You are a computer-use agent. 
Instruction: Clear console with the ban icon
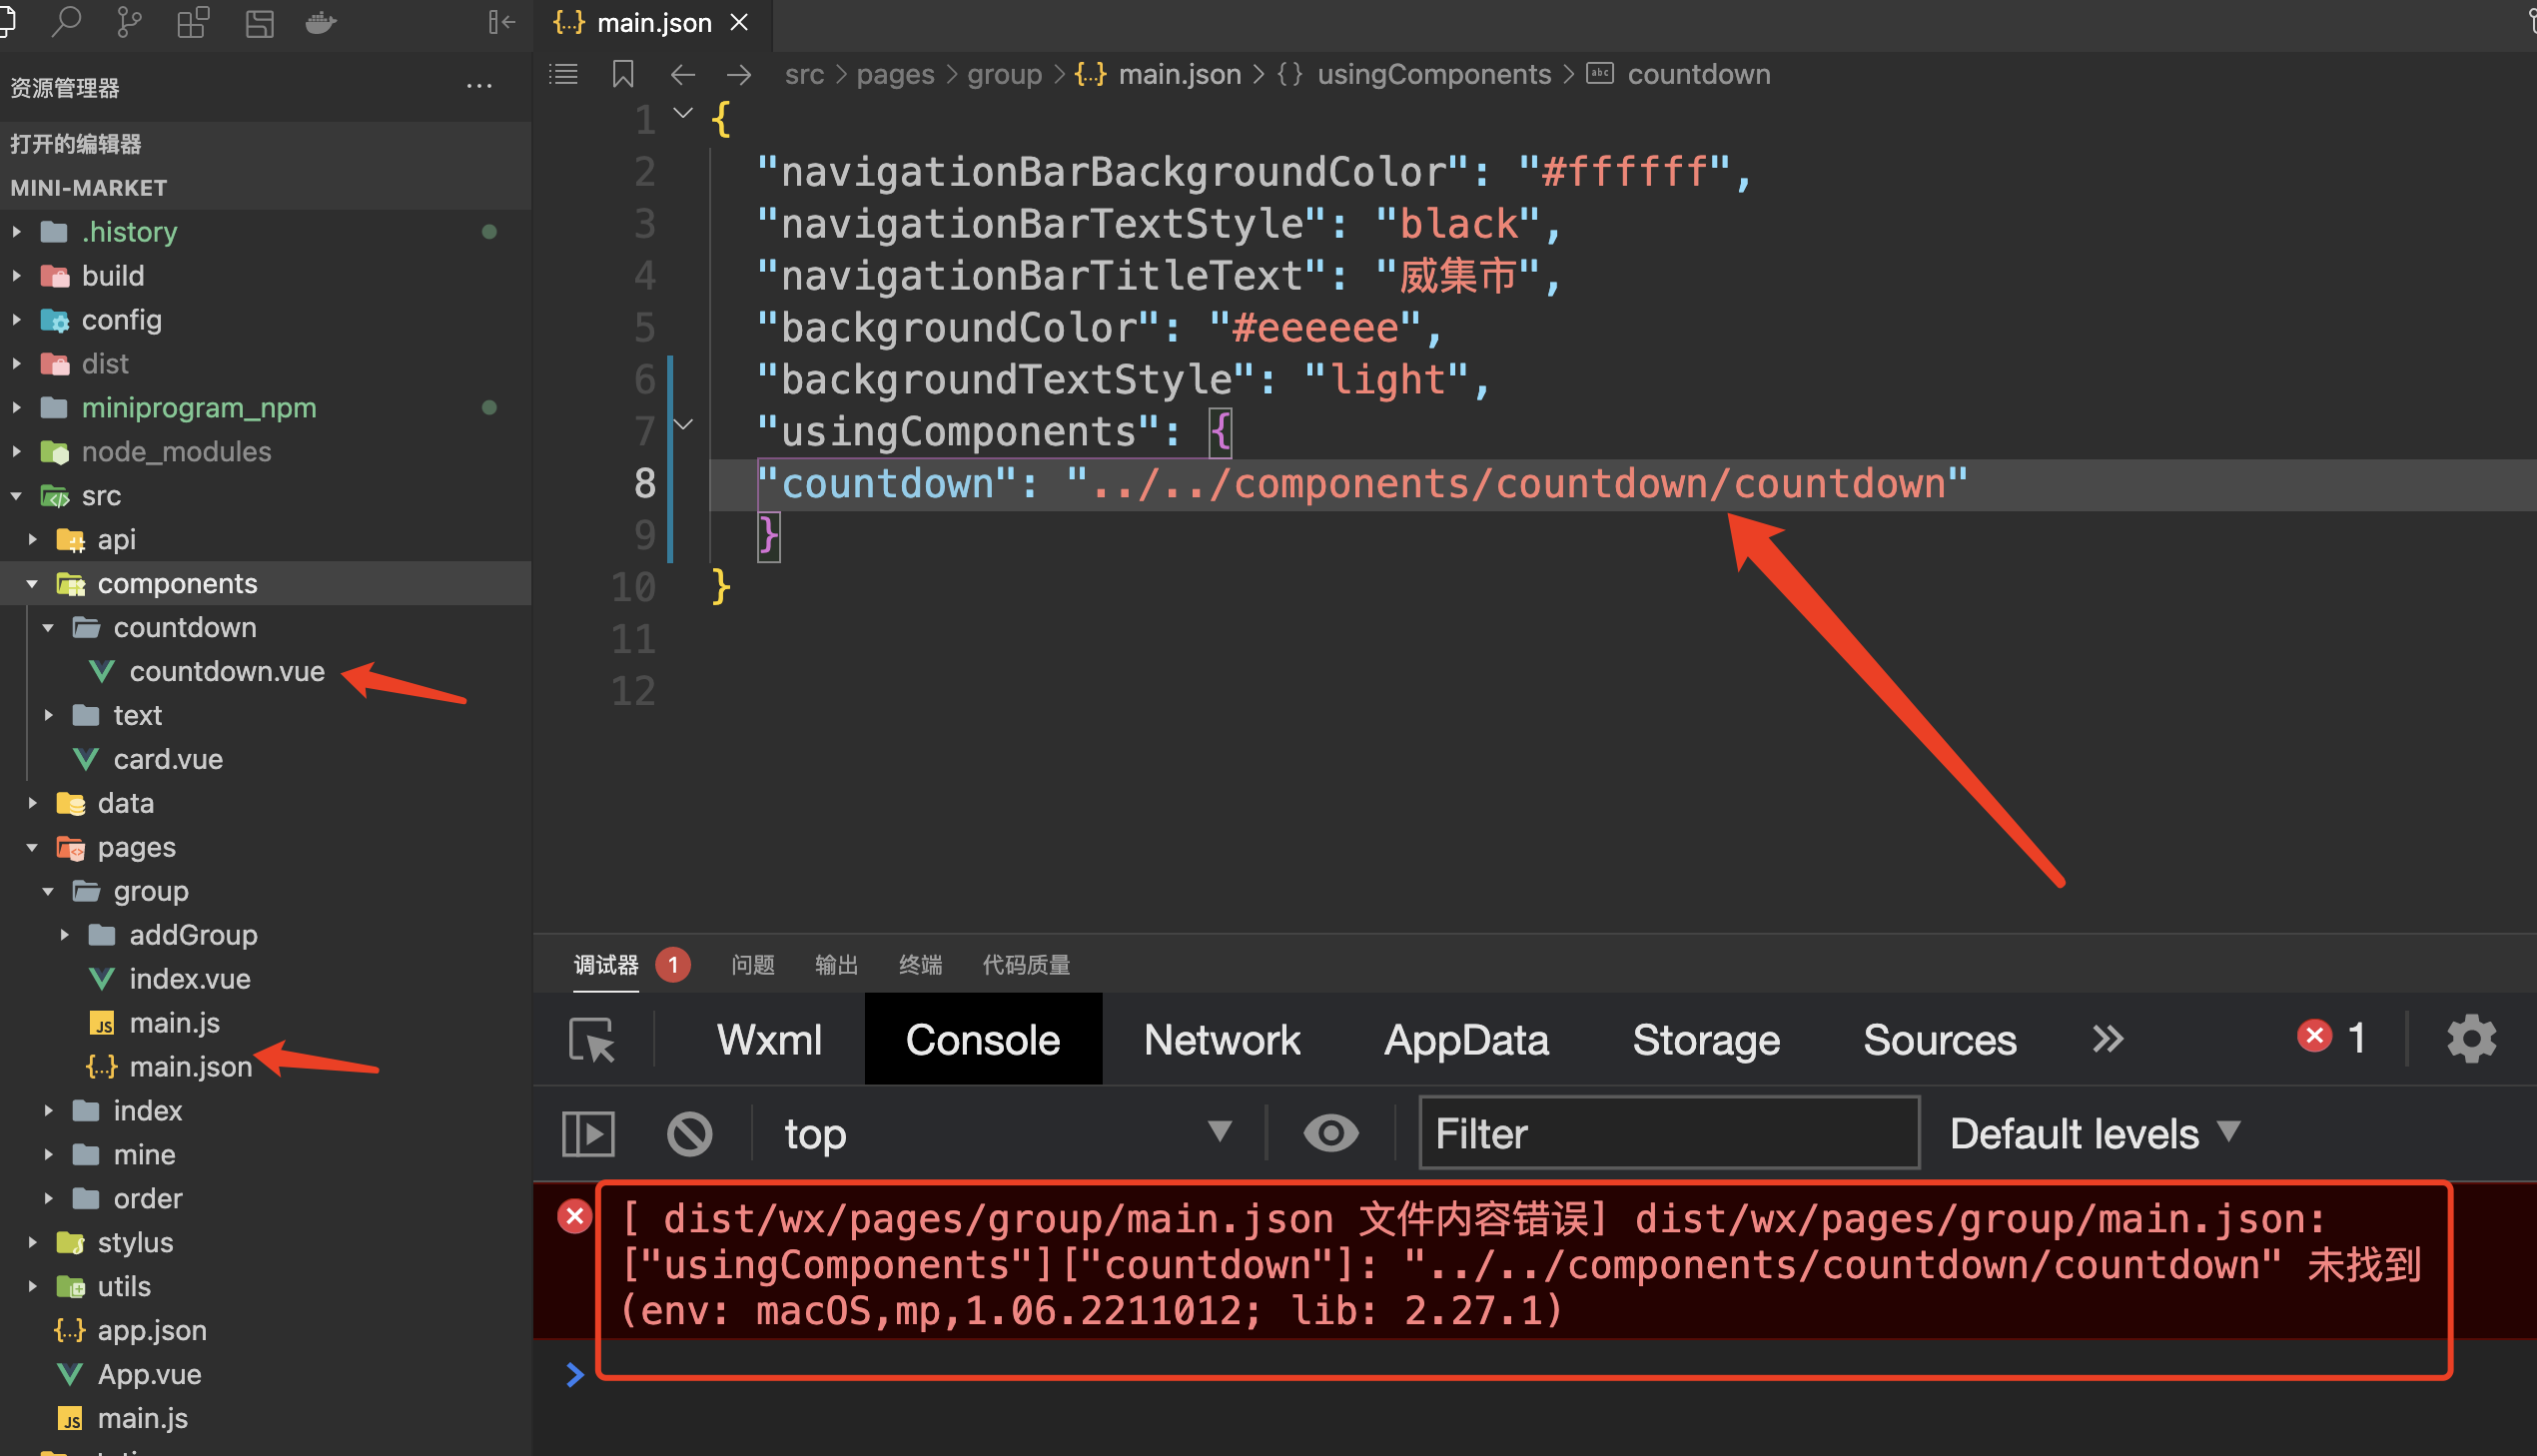689,1134
